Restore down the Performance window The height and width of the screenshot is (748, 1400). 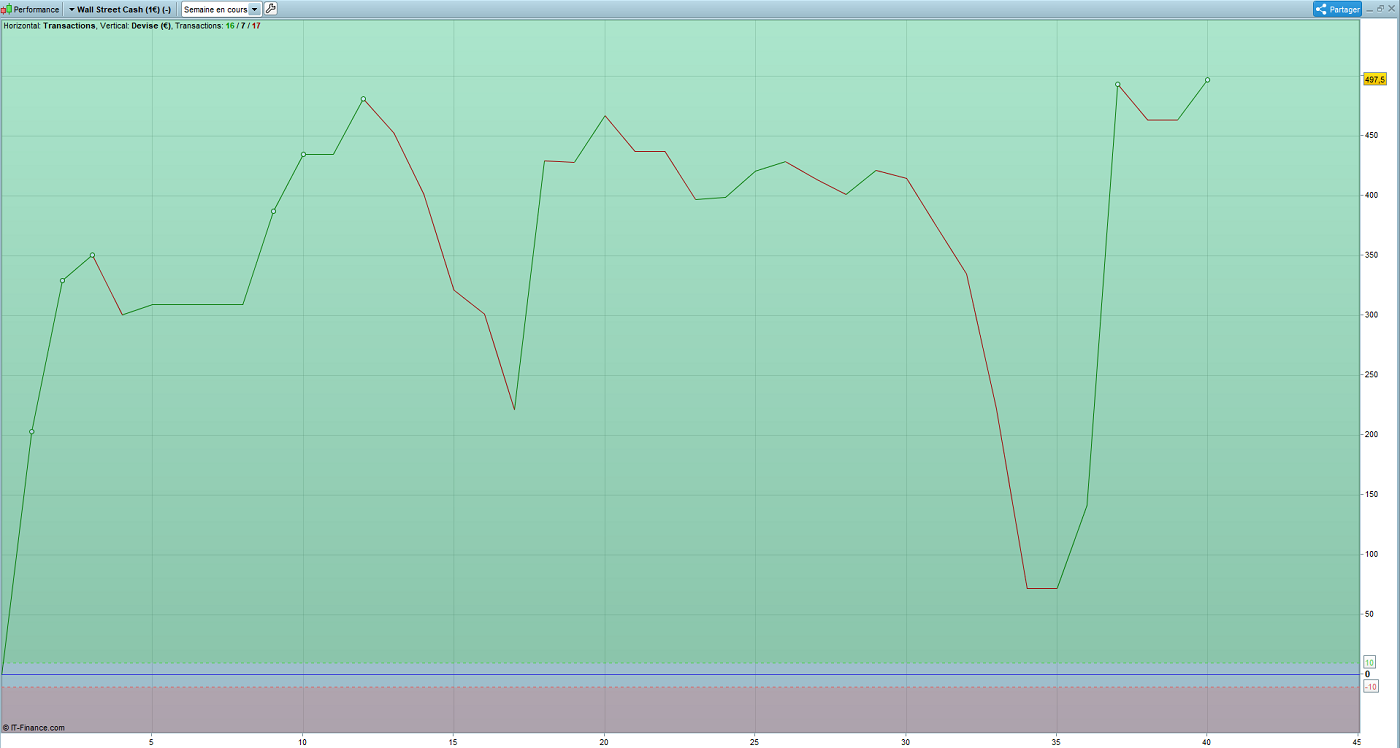point(1381,8)
